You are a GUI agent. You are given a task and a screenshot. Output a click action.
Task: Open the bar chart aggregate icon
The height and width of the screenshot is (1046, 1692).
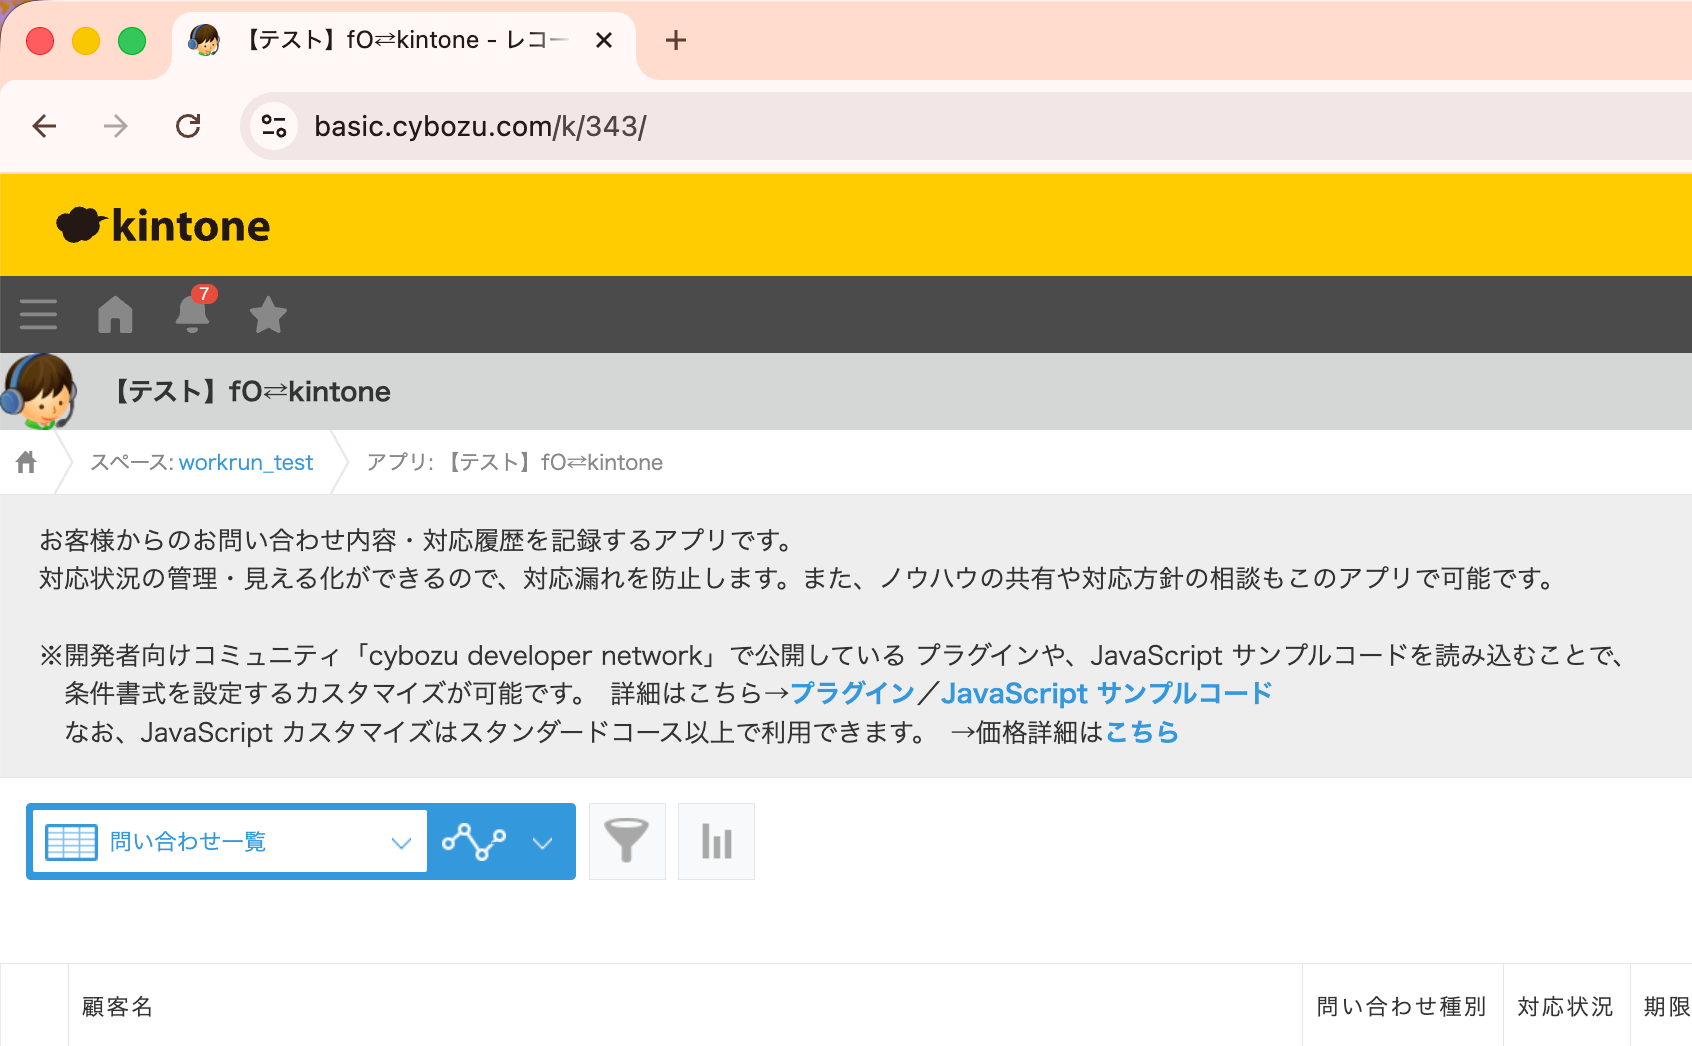pos(716,841)
